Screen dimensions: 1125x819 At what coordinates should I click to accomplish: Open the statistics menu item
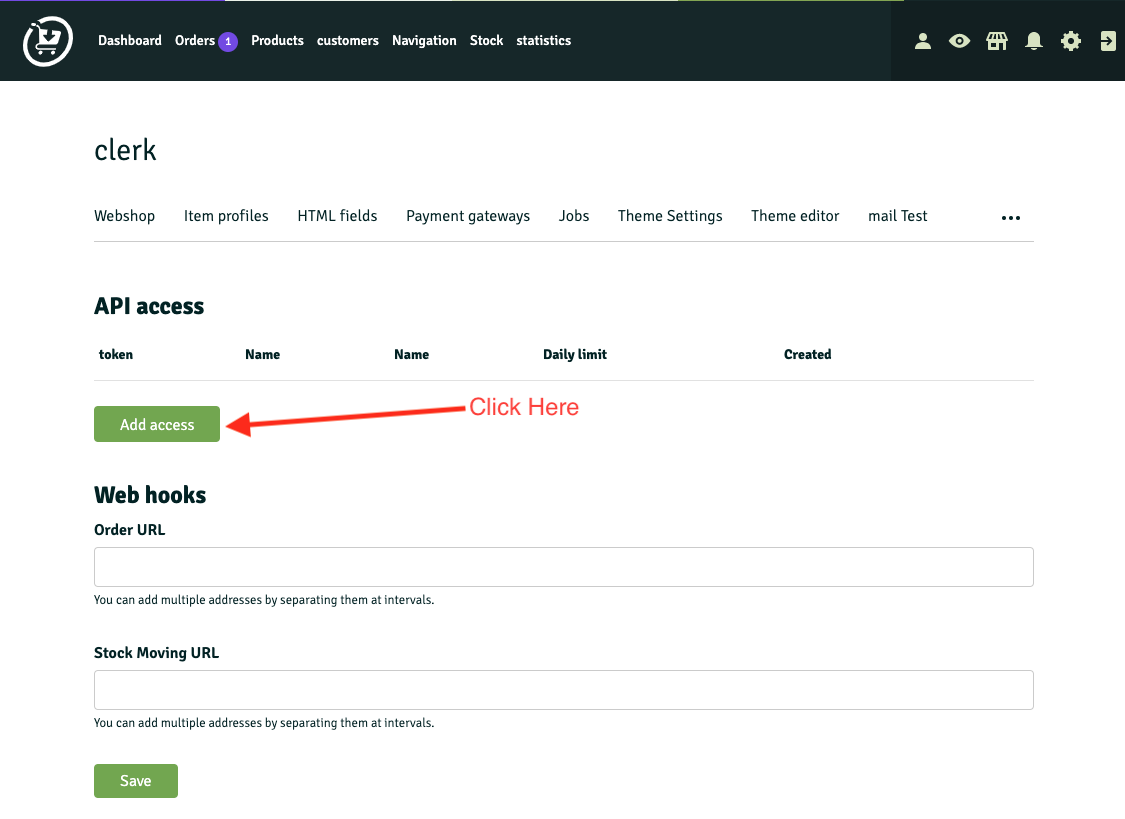click(x=544, y=41)
